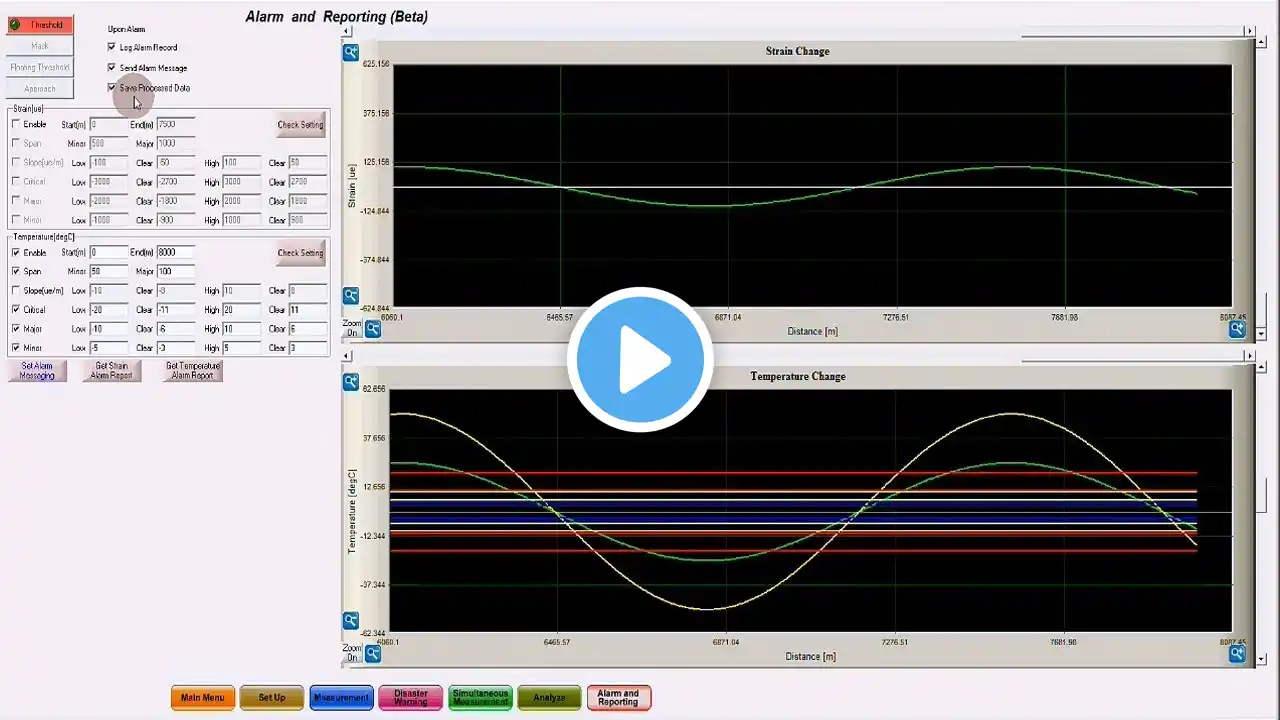Enable the Strain alarm checkbox
This screenshot has height=720, width=1280.
tap(16, 124)
